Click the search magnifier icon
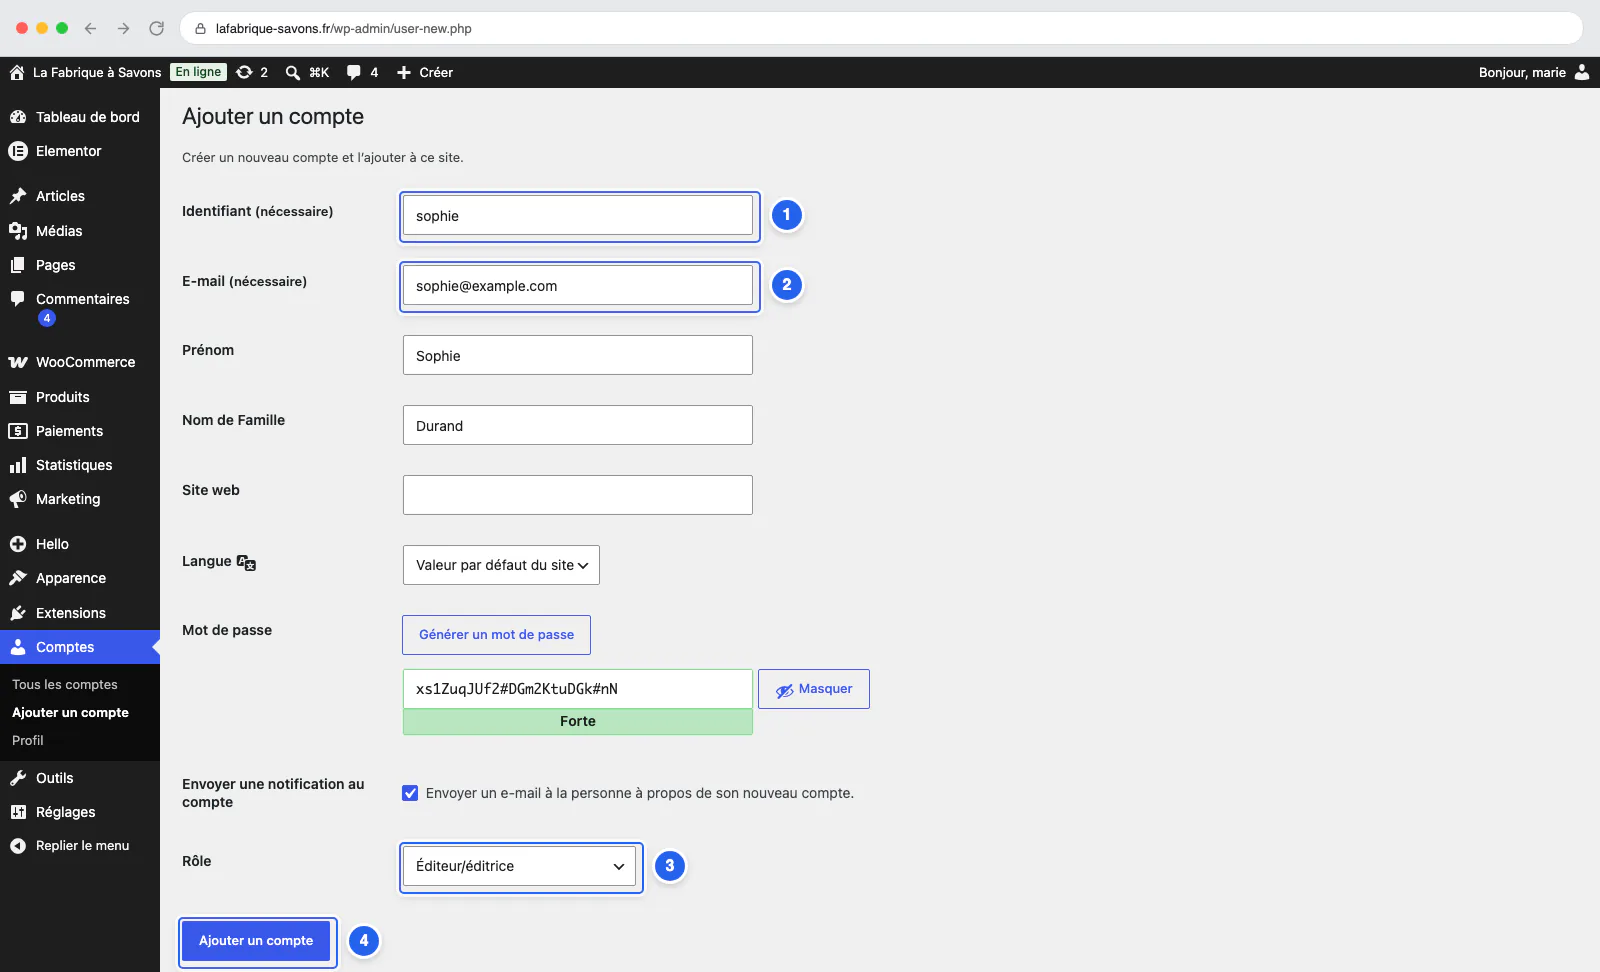The height and width of the screenshot is (972, 1600). point(293,72)
